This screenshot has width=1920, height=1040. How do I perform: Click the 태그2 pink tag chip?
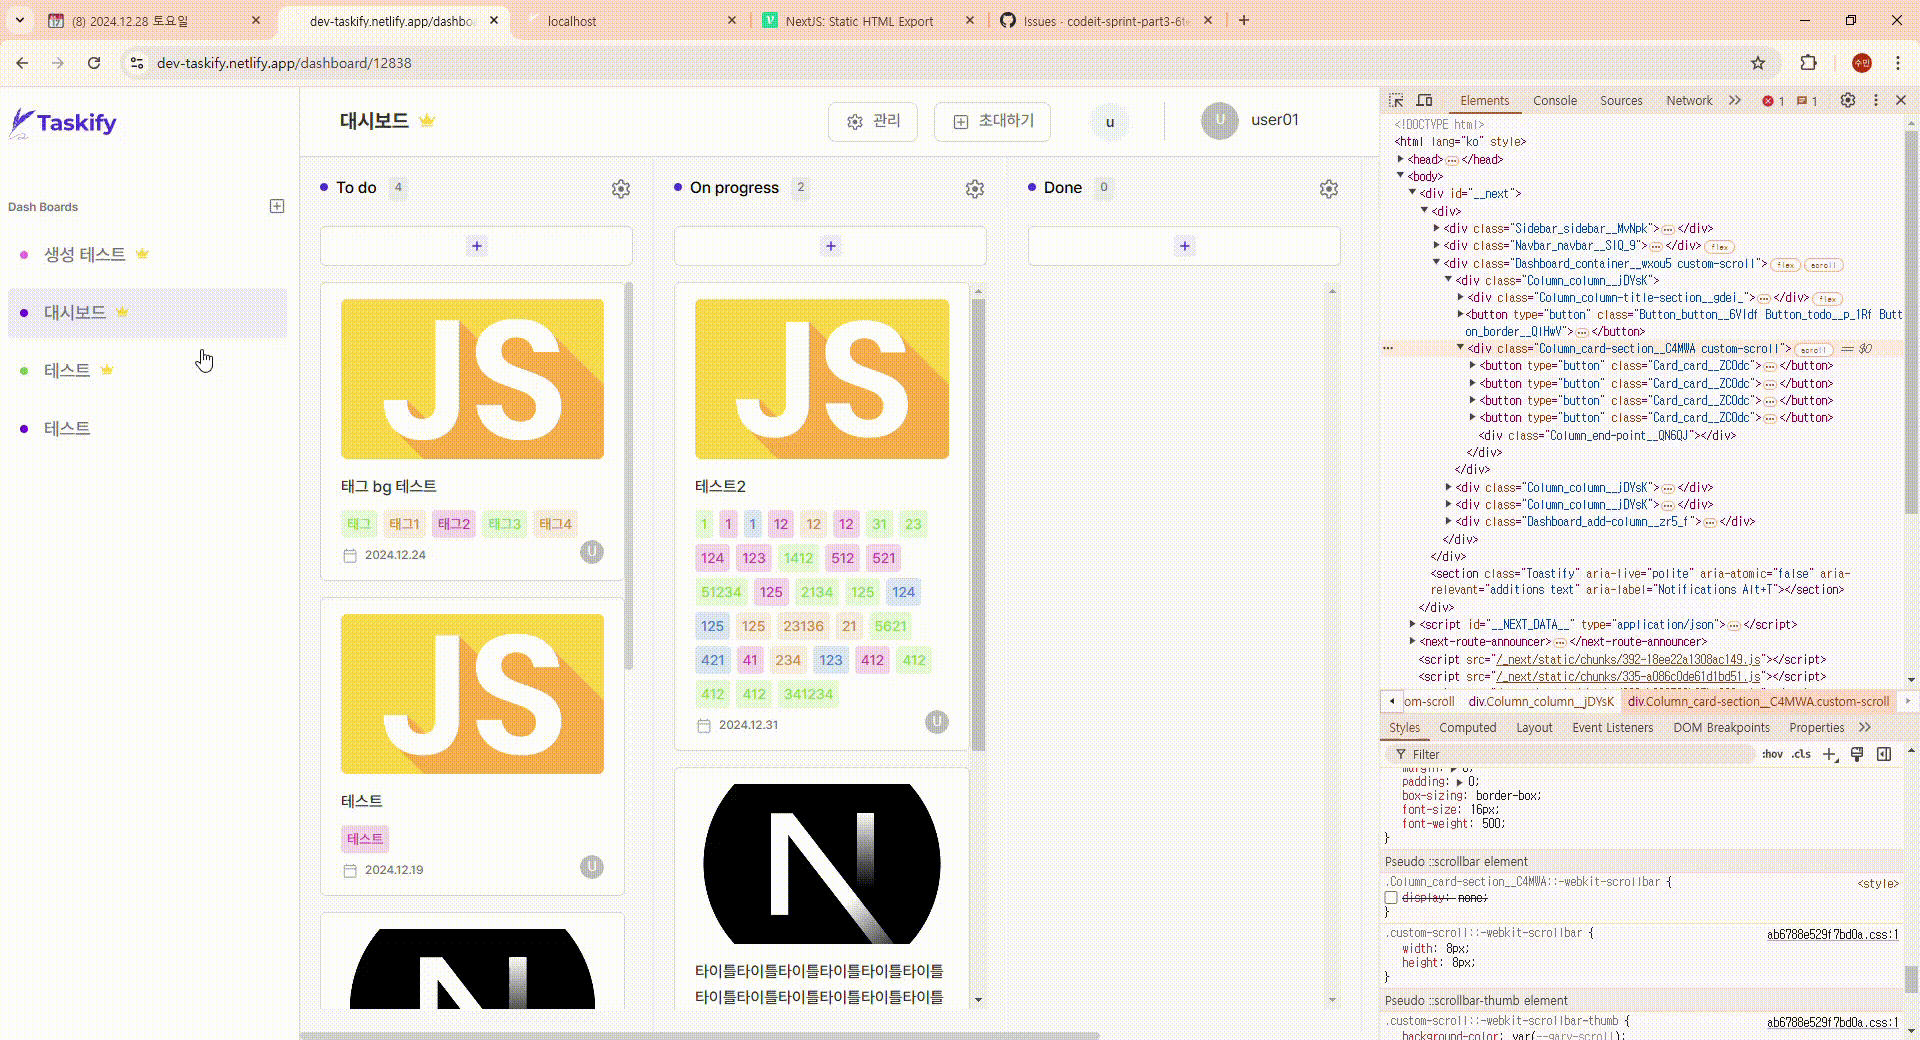[x=453, y=523]
